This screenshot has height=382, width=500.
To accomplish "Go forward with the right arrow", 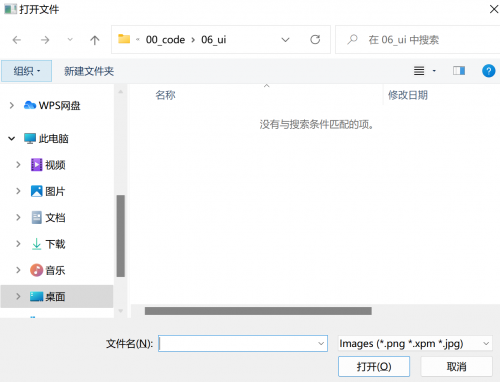I will (x=45, y=40).
